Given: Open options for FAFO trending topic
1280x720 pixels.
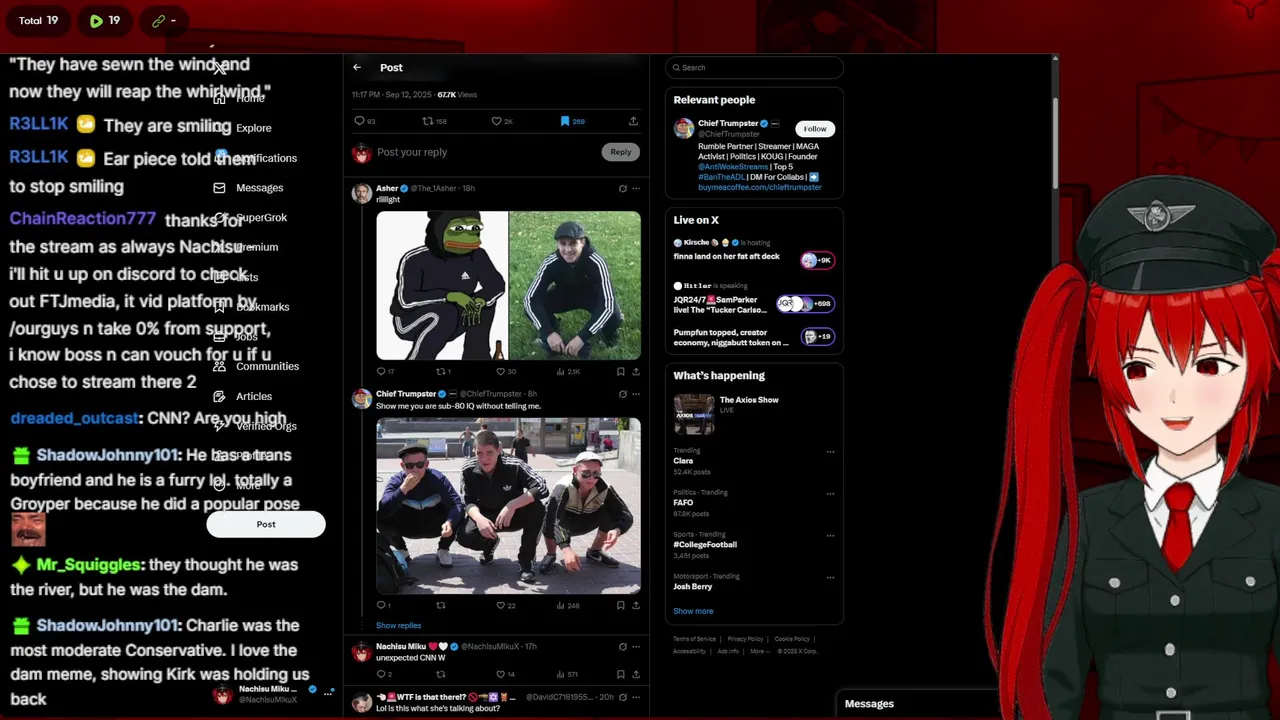Looking at the screenshot, I should [830, 494].
